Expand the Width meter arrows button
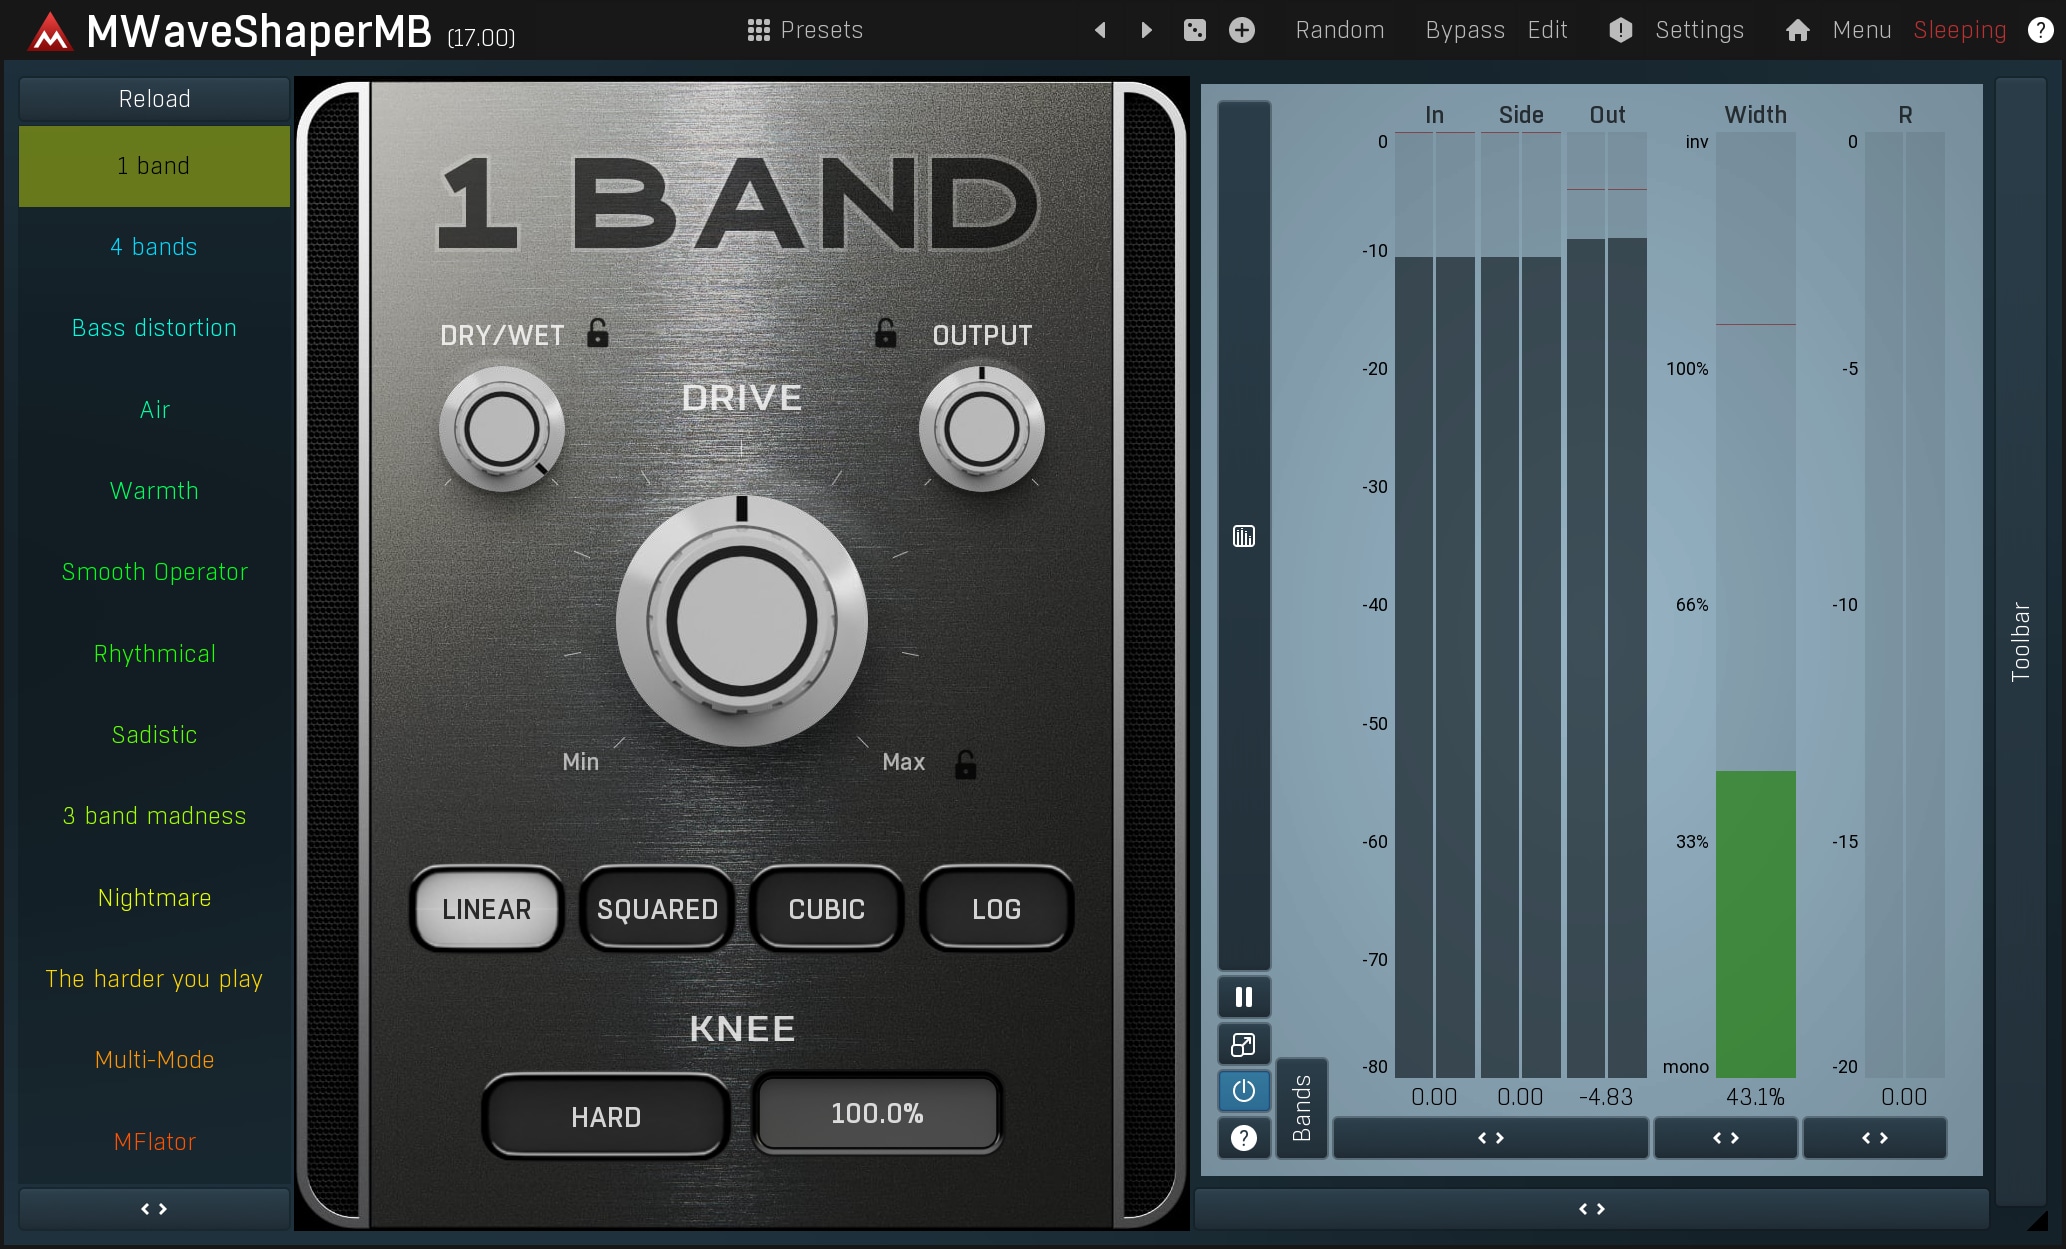Viewport: 2066px width, 1249px height. [x=1725, y=1138]
